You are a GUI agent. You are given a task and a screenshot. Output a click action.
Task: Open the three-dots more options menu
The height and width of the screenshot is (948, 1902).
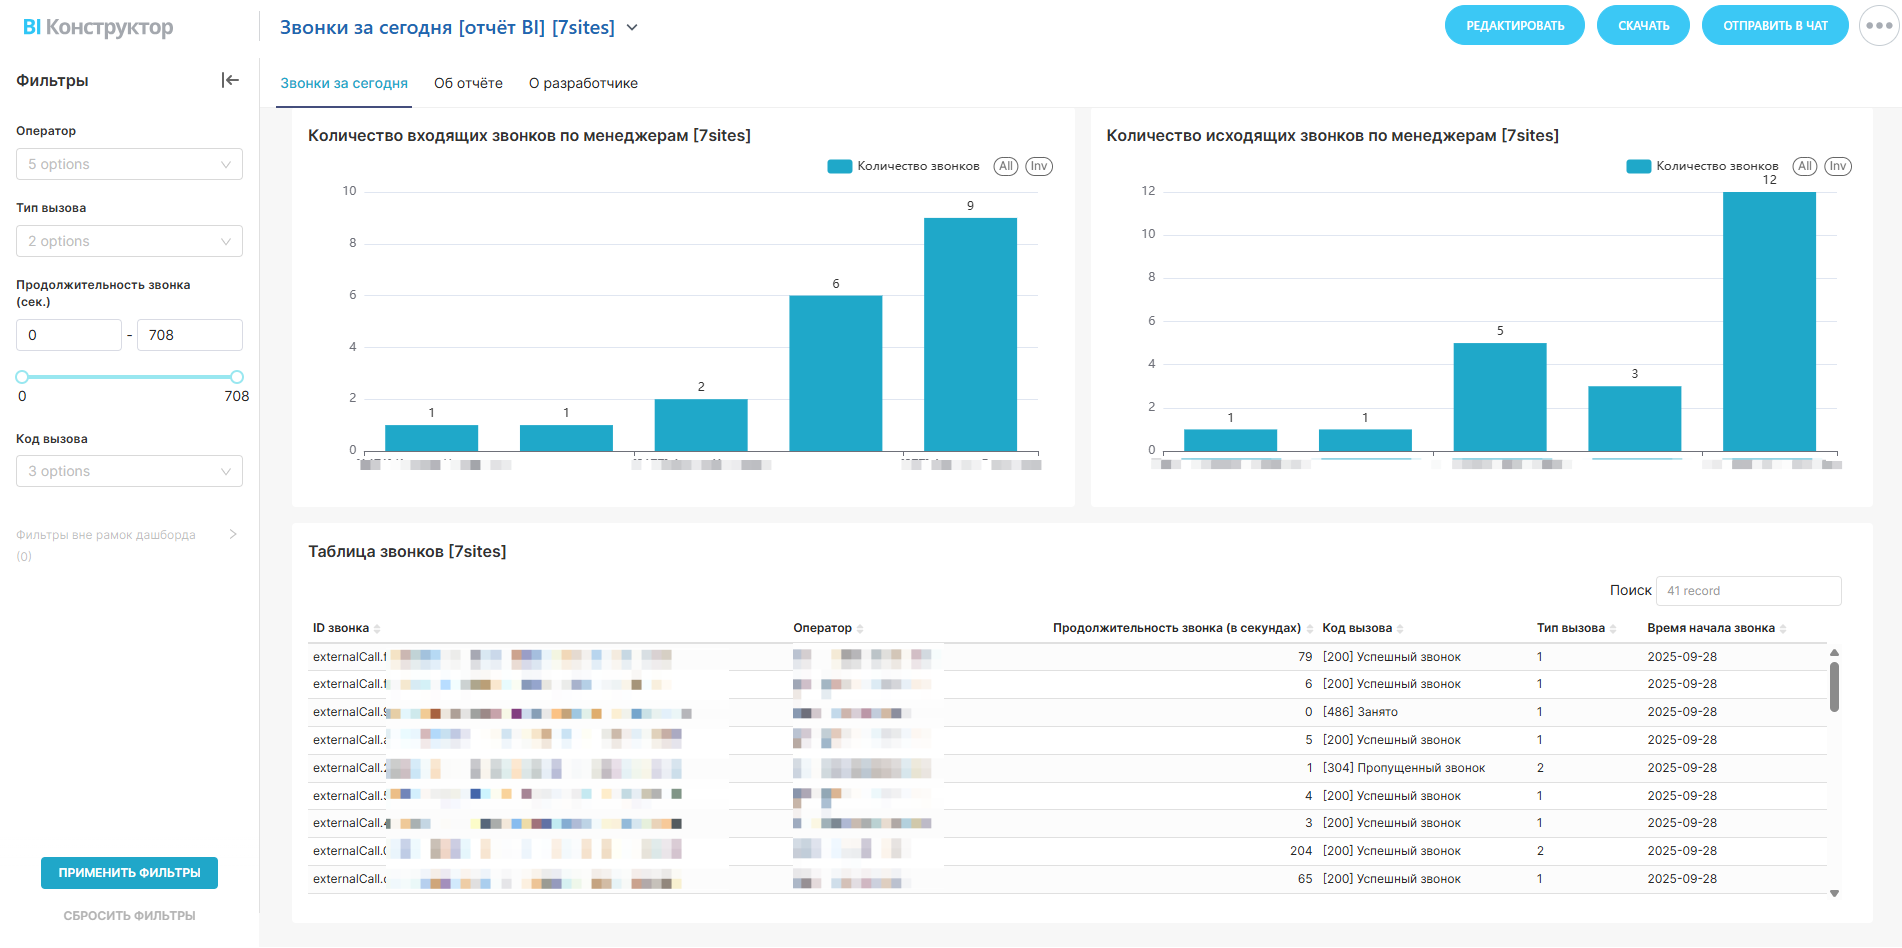[1879, 26]
